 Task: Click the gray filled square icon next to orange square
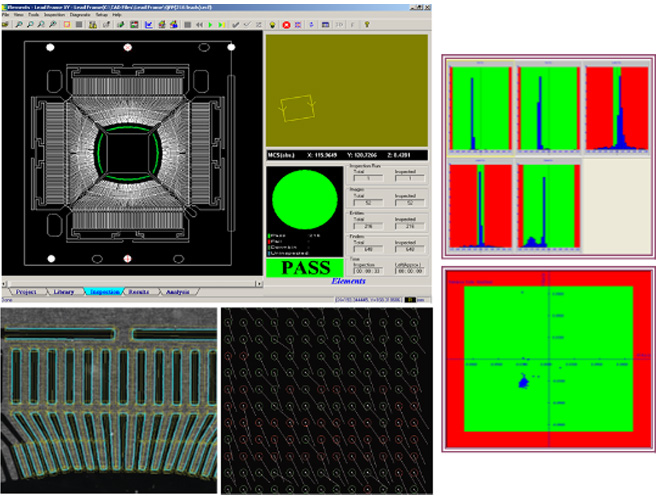[x=79, y=25]
